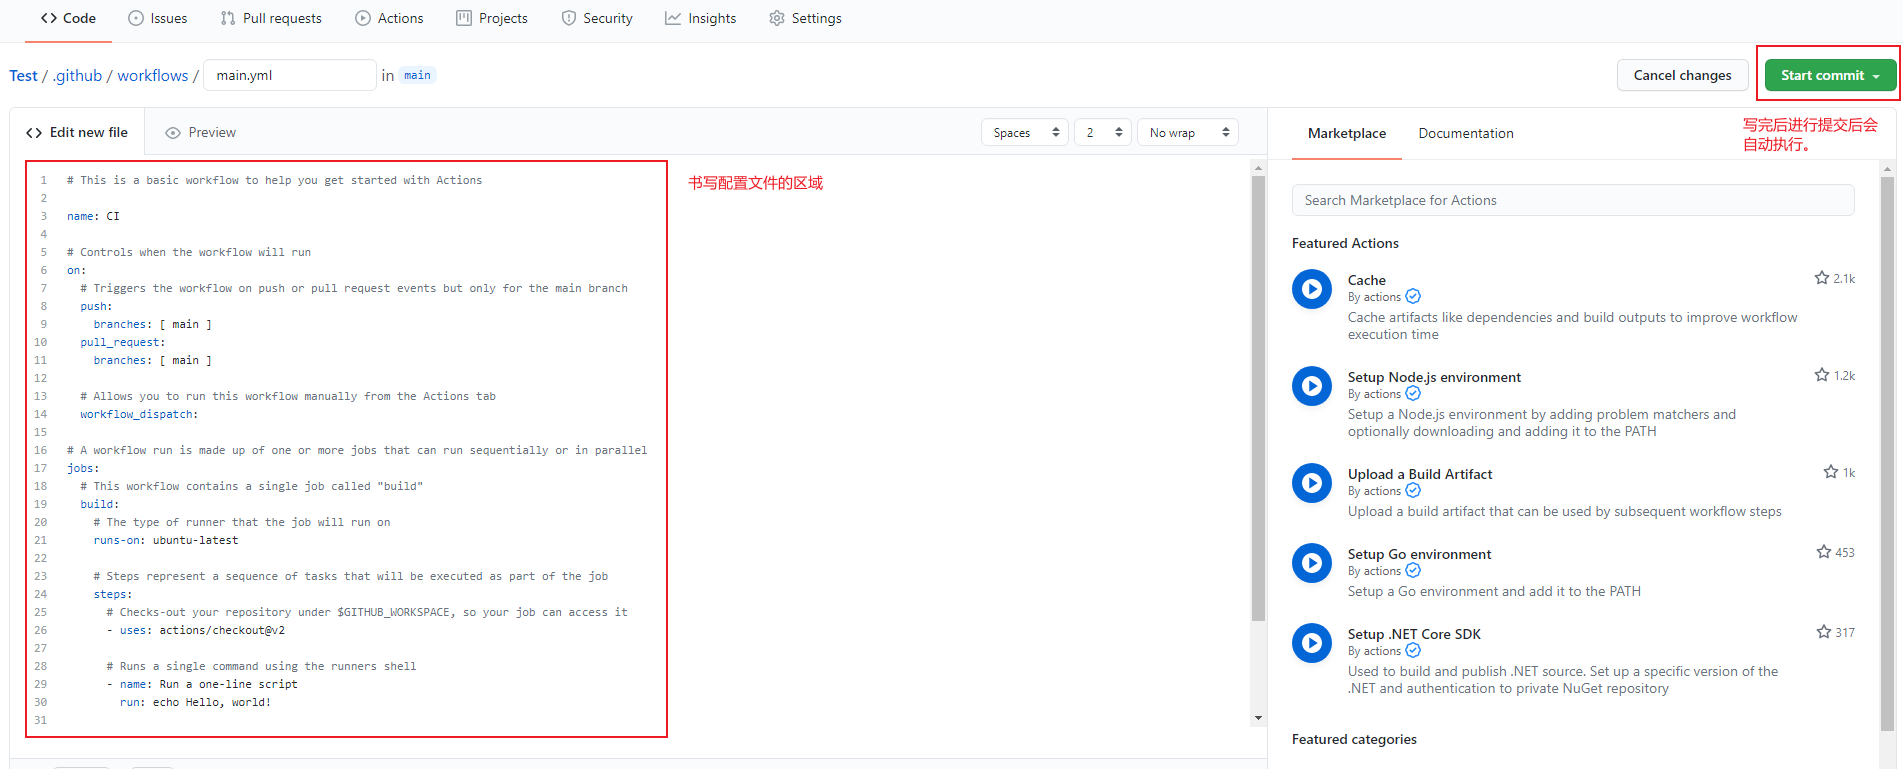This screenshot has width=1903, height=769.
Task: Open the Marketplace tab
Action: click(x=1346, y=133)
